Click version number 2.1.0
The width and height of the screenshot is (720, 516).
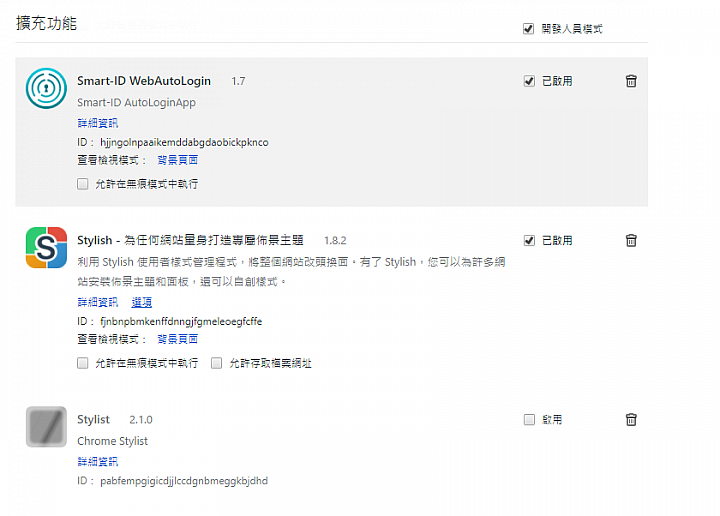141,420
